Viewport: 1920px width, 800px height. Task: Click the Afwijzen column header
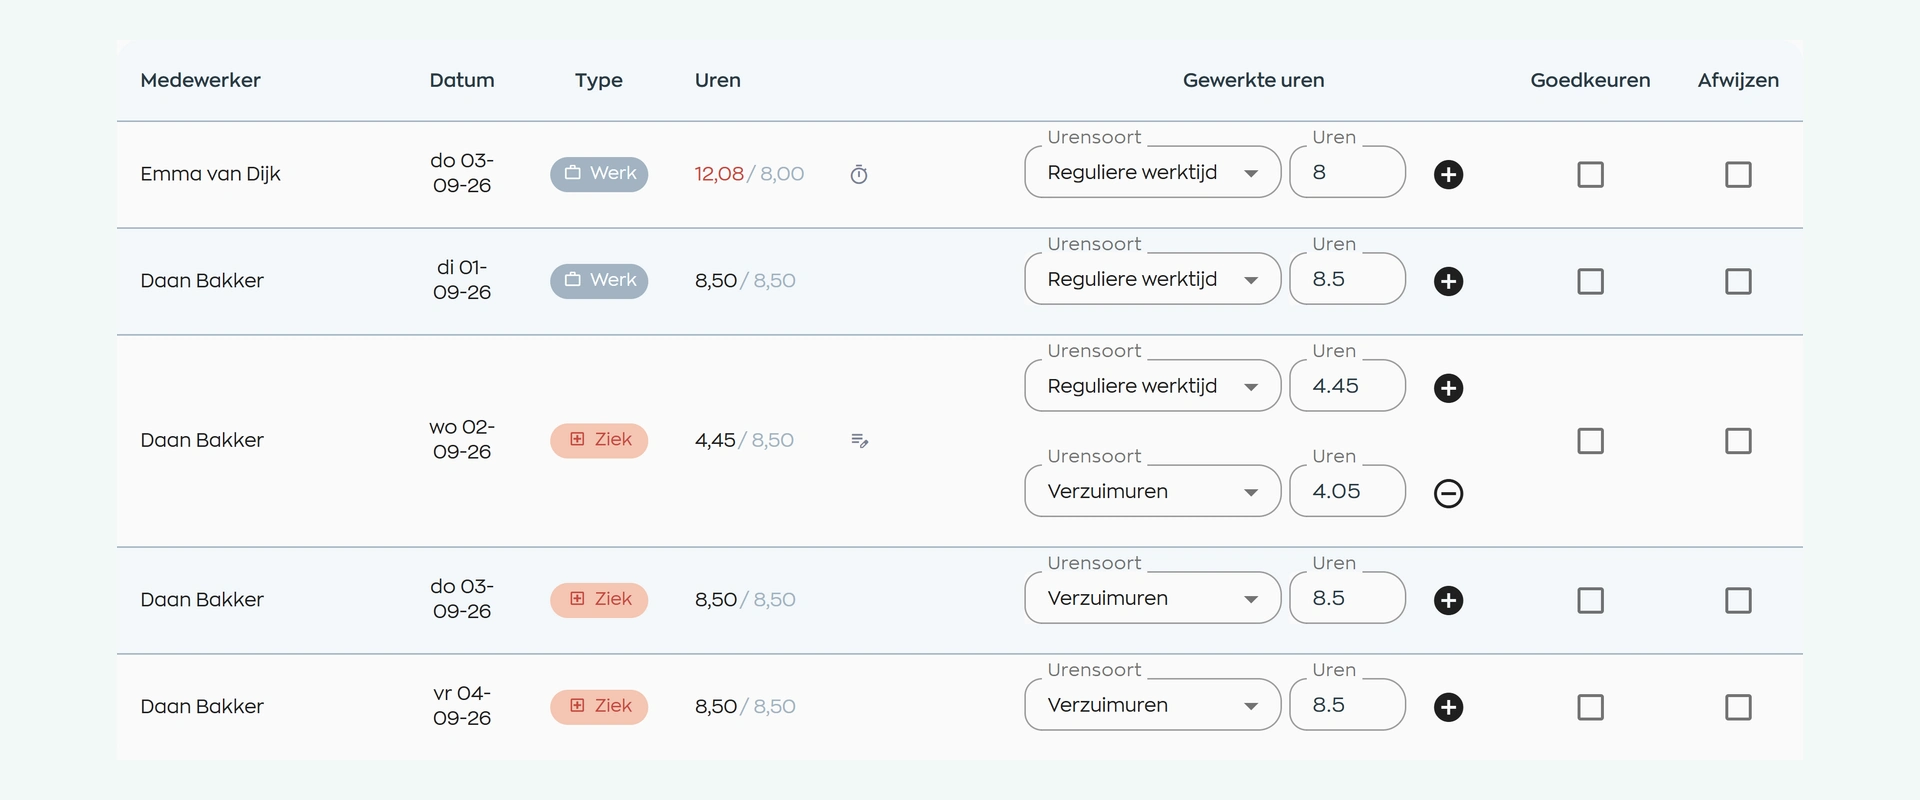pos(1738,80)
